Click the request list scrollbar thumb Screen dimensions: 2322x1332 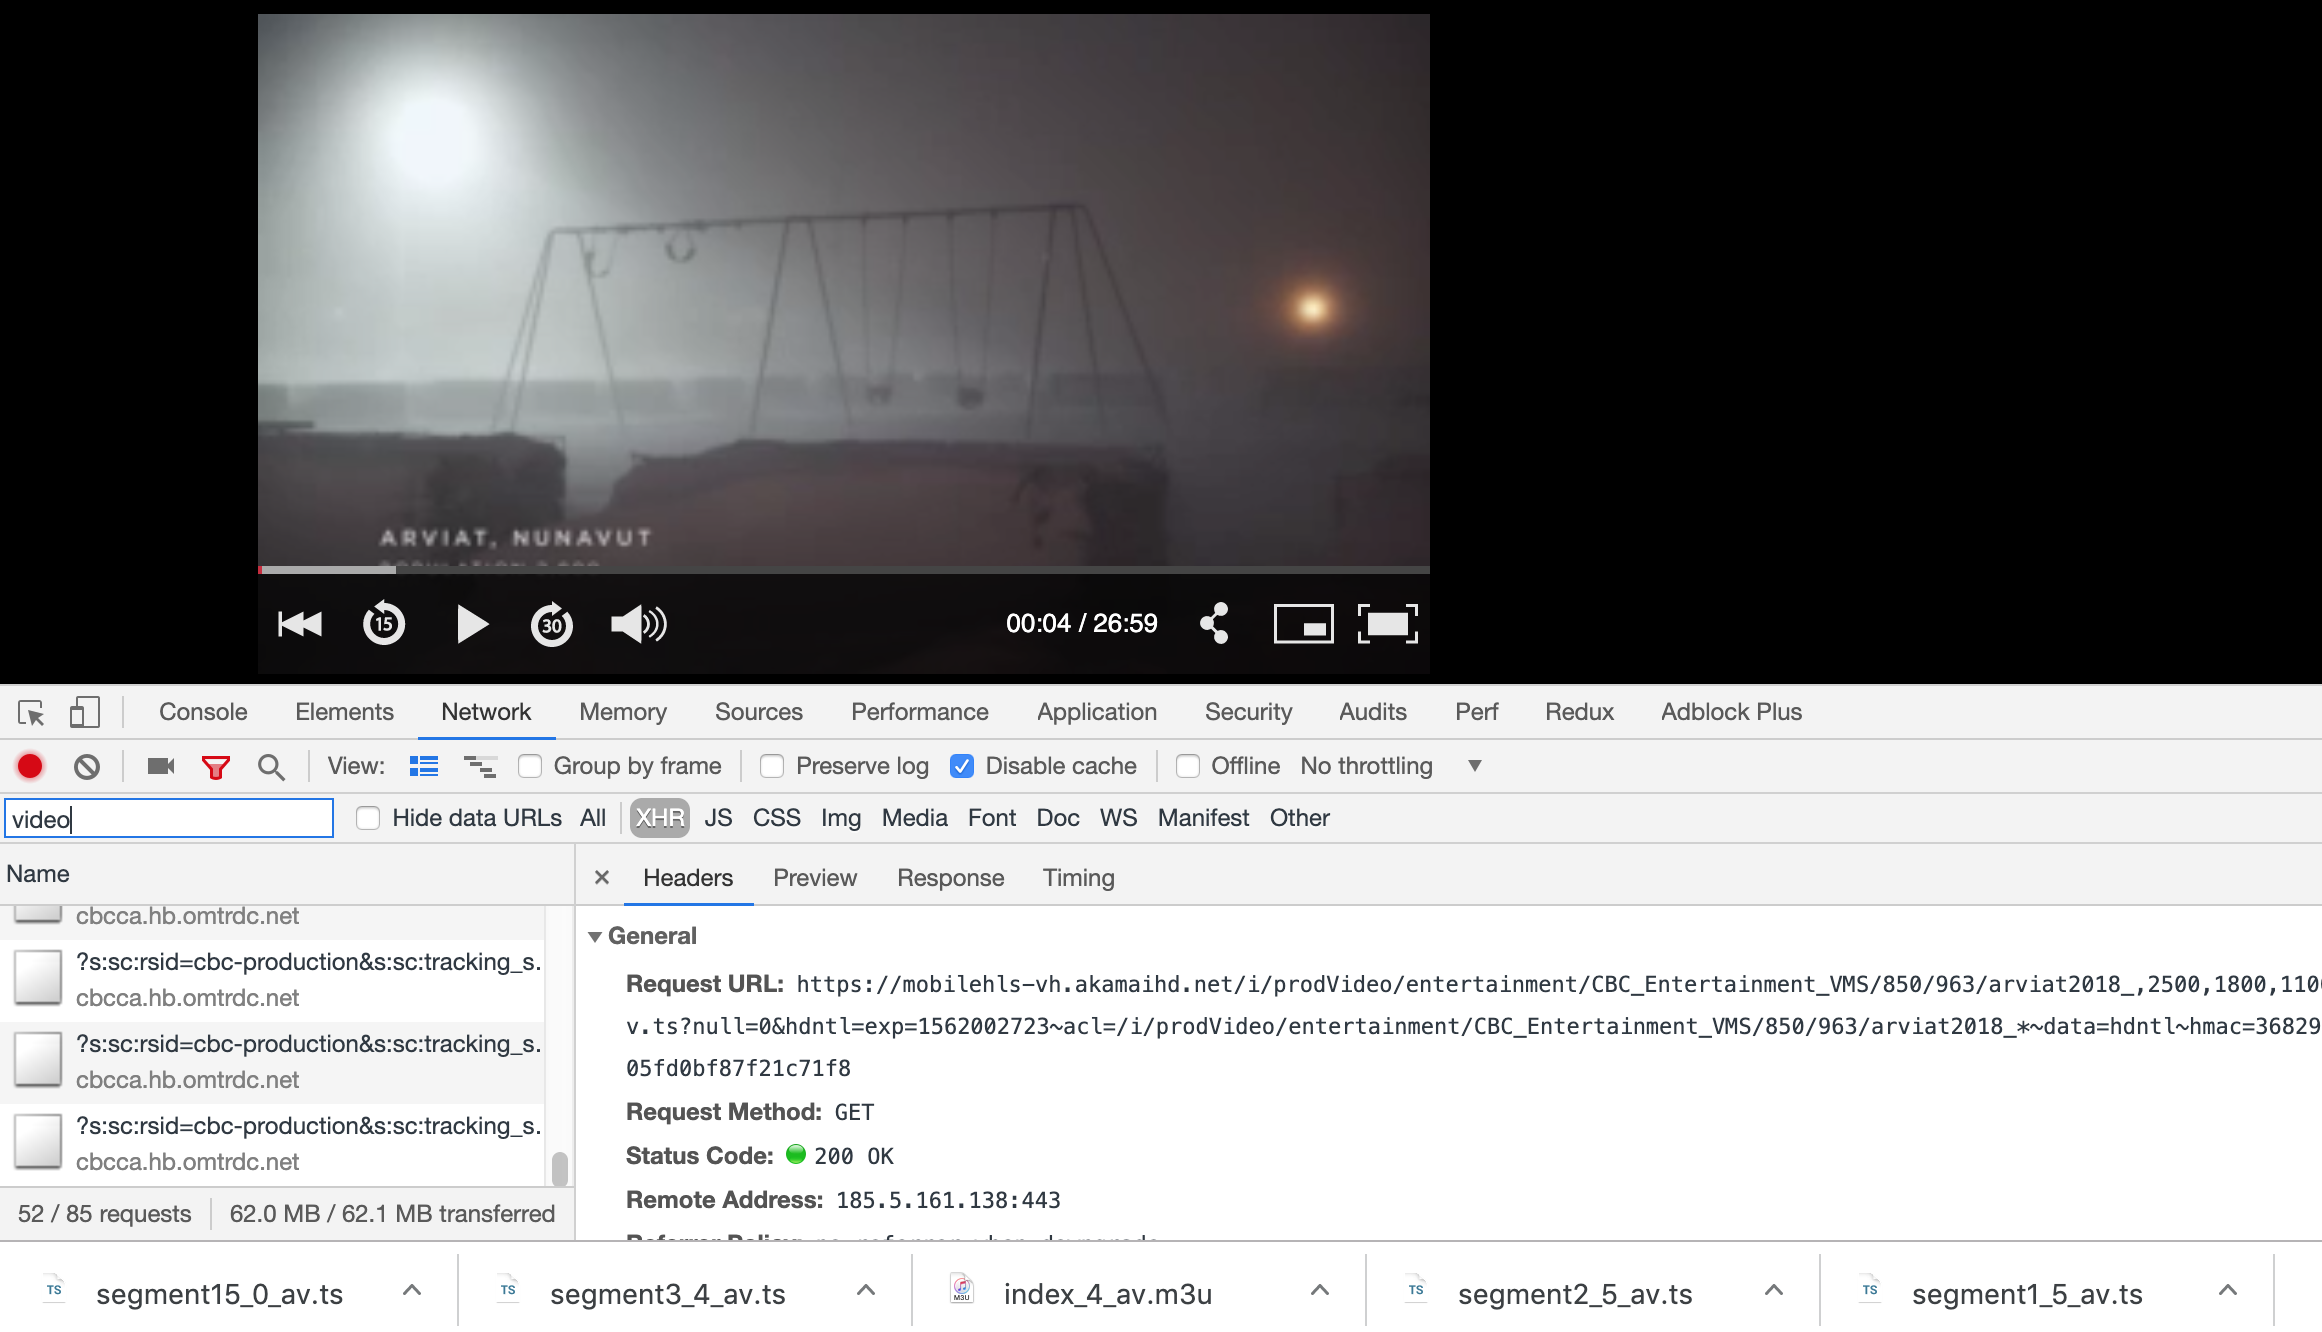pyautogui.click(x=560, y=1169)
